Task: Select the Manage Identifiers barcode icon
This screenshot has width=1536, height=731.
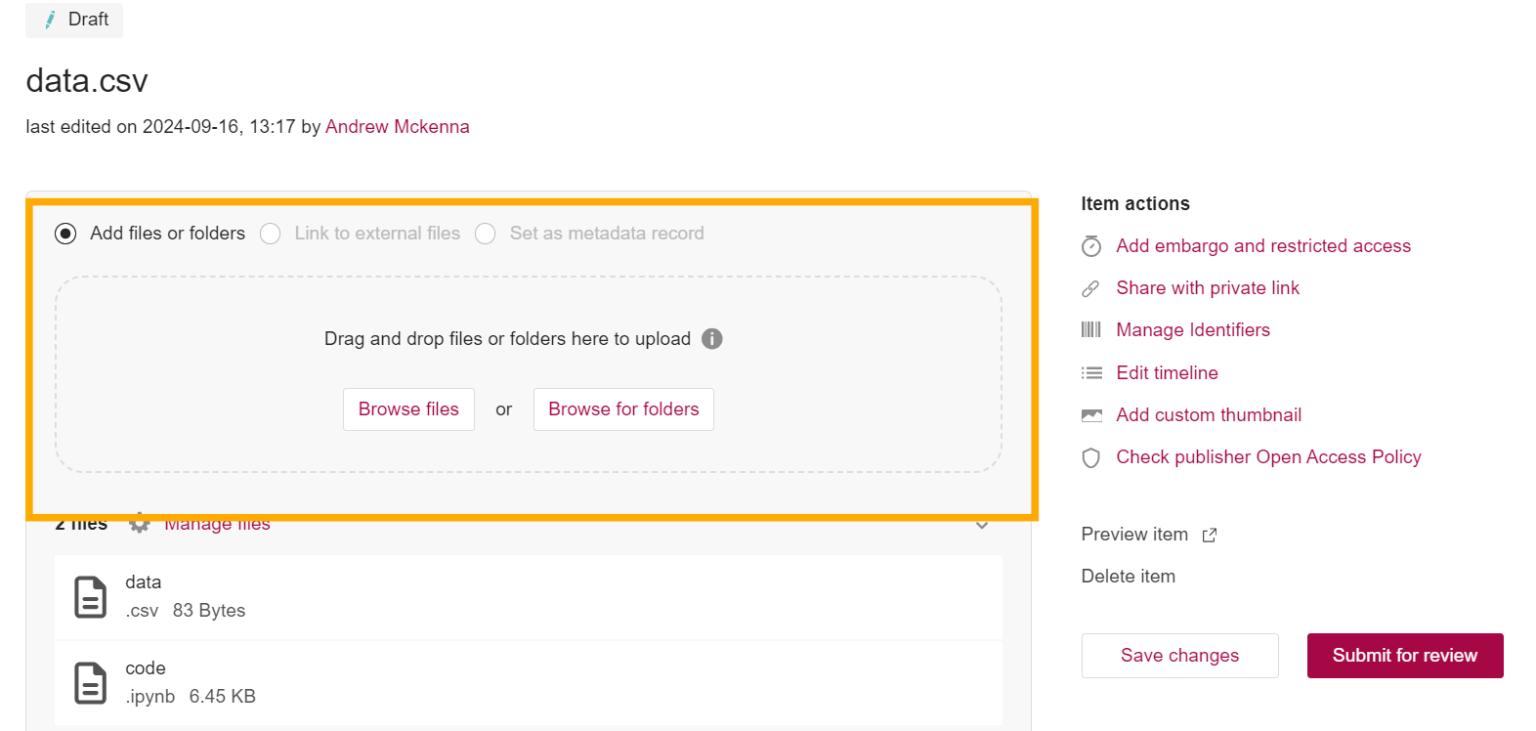Action: [1091, 330]
